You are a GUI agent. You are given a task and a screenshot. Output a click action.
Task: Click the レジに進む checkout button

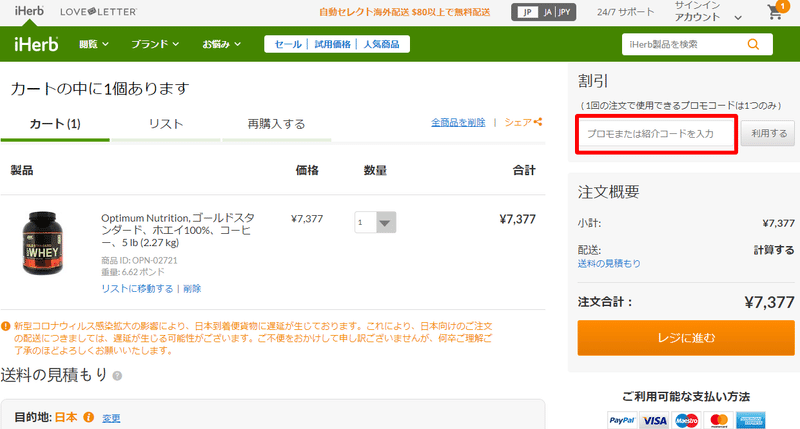(686, 338)
